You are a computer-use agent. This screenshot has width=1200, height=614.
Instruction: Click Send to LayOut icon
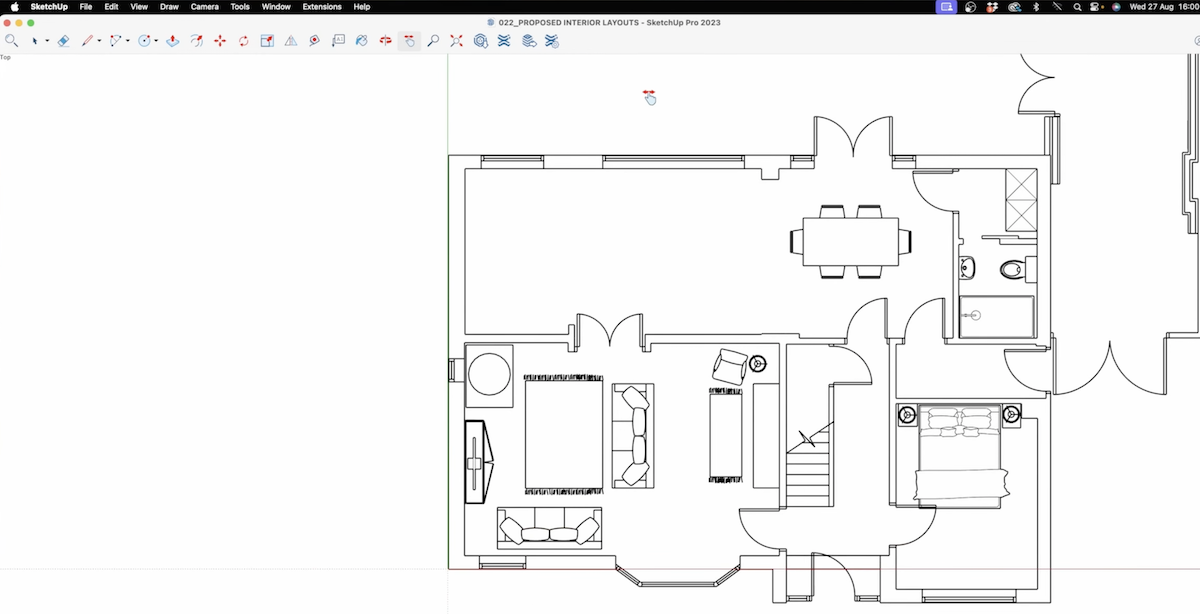coord(528,41)
